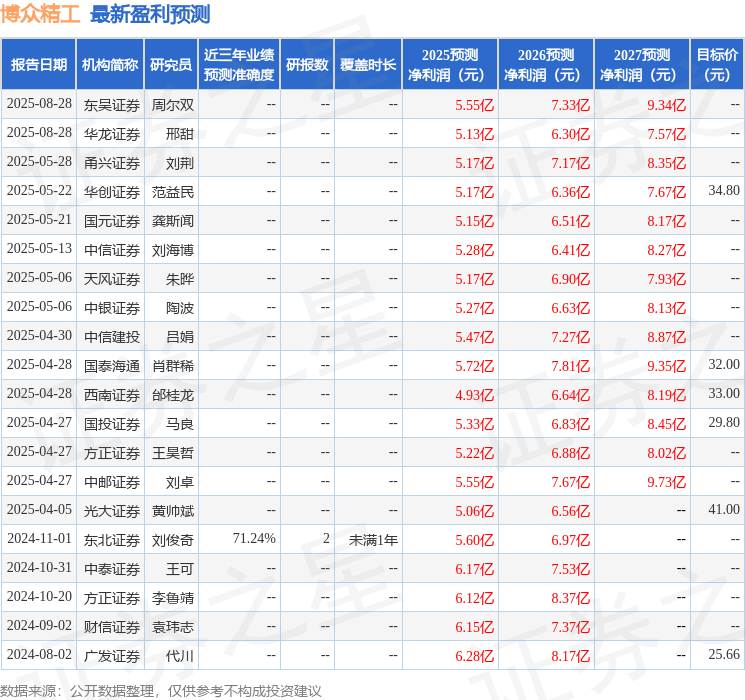Click the 研报数 column header
The height and width of the screenshot is (700, 745).
(x=307, y=65)
